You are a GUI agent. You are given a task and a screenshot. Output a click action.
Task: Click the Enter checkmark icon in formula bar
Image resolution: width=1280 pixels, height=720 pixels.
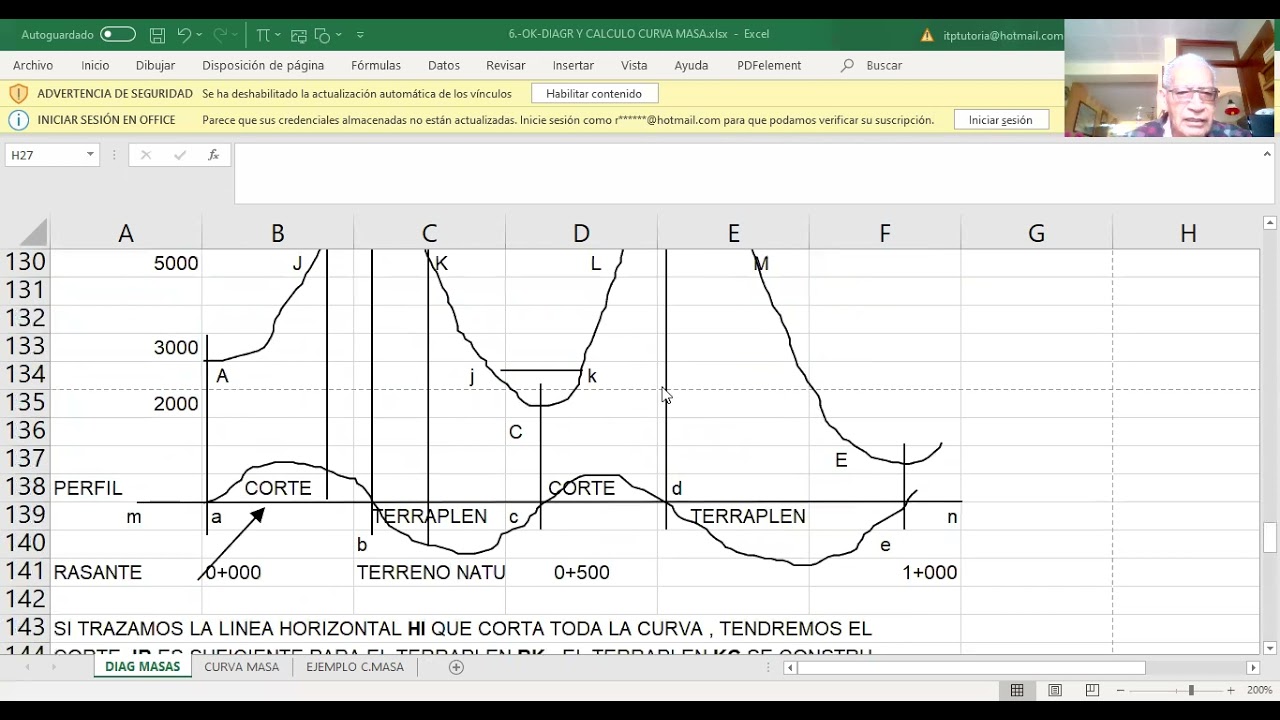tap(180, 155)
